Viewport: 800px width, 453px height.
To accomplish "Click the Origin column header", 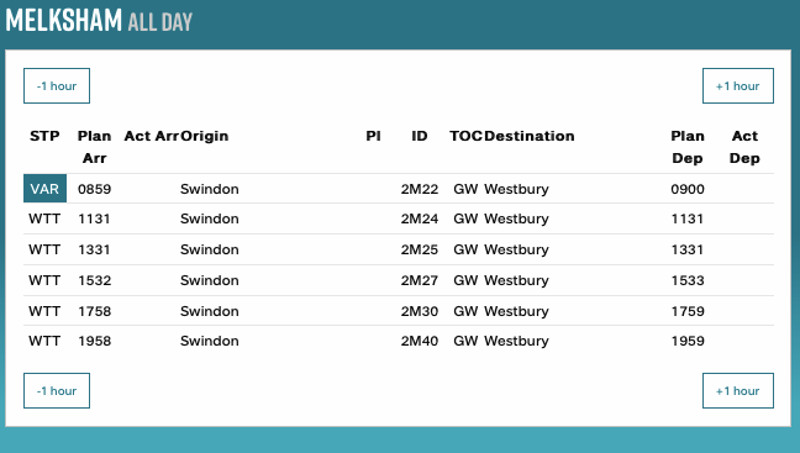I will pos(204,136).
